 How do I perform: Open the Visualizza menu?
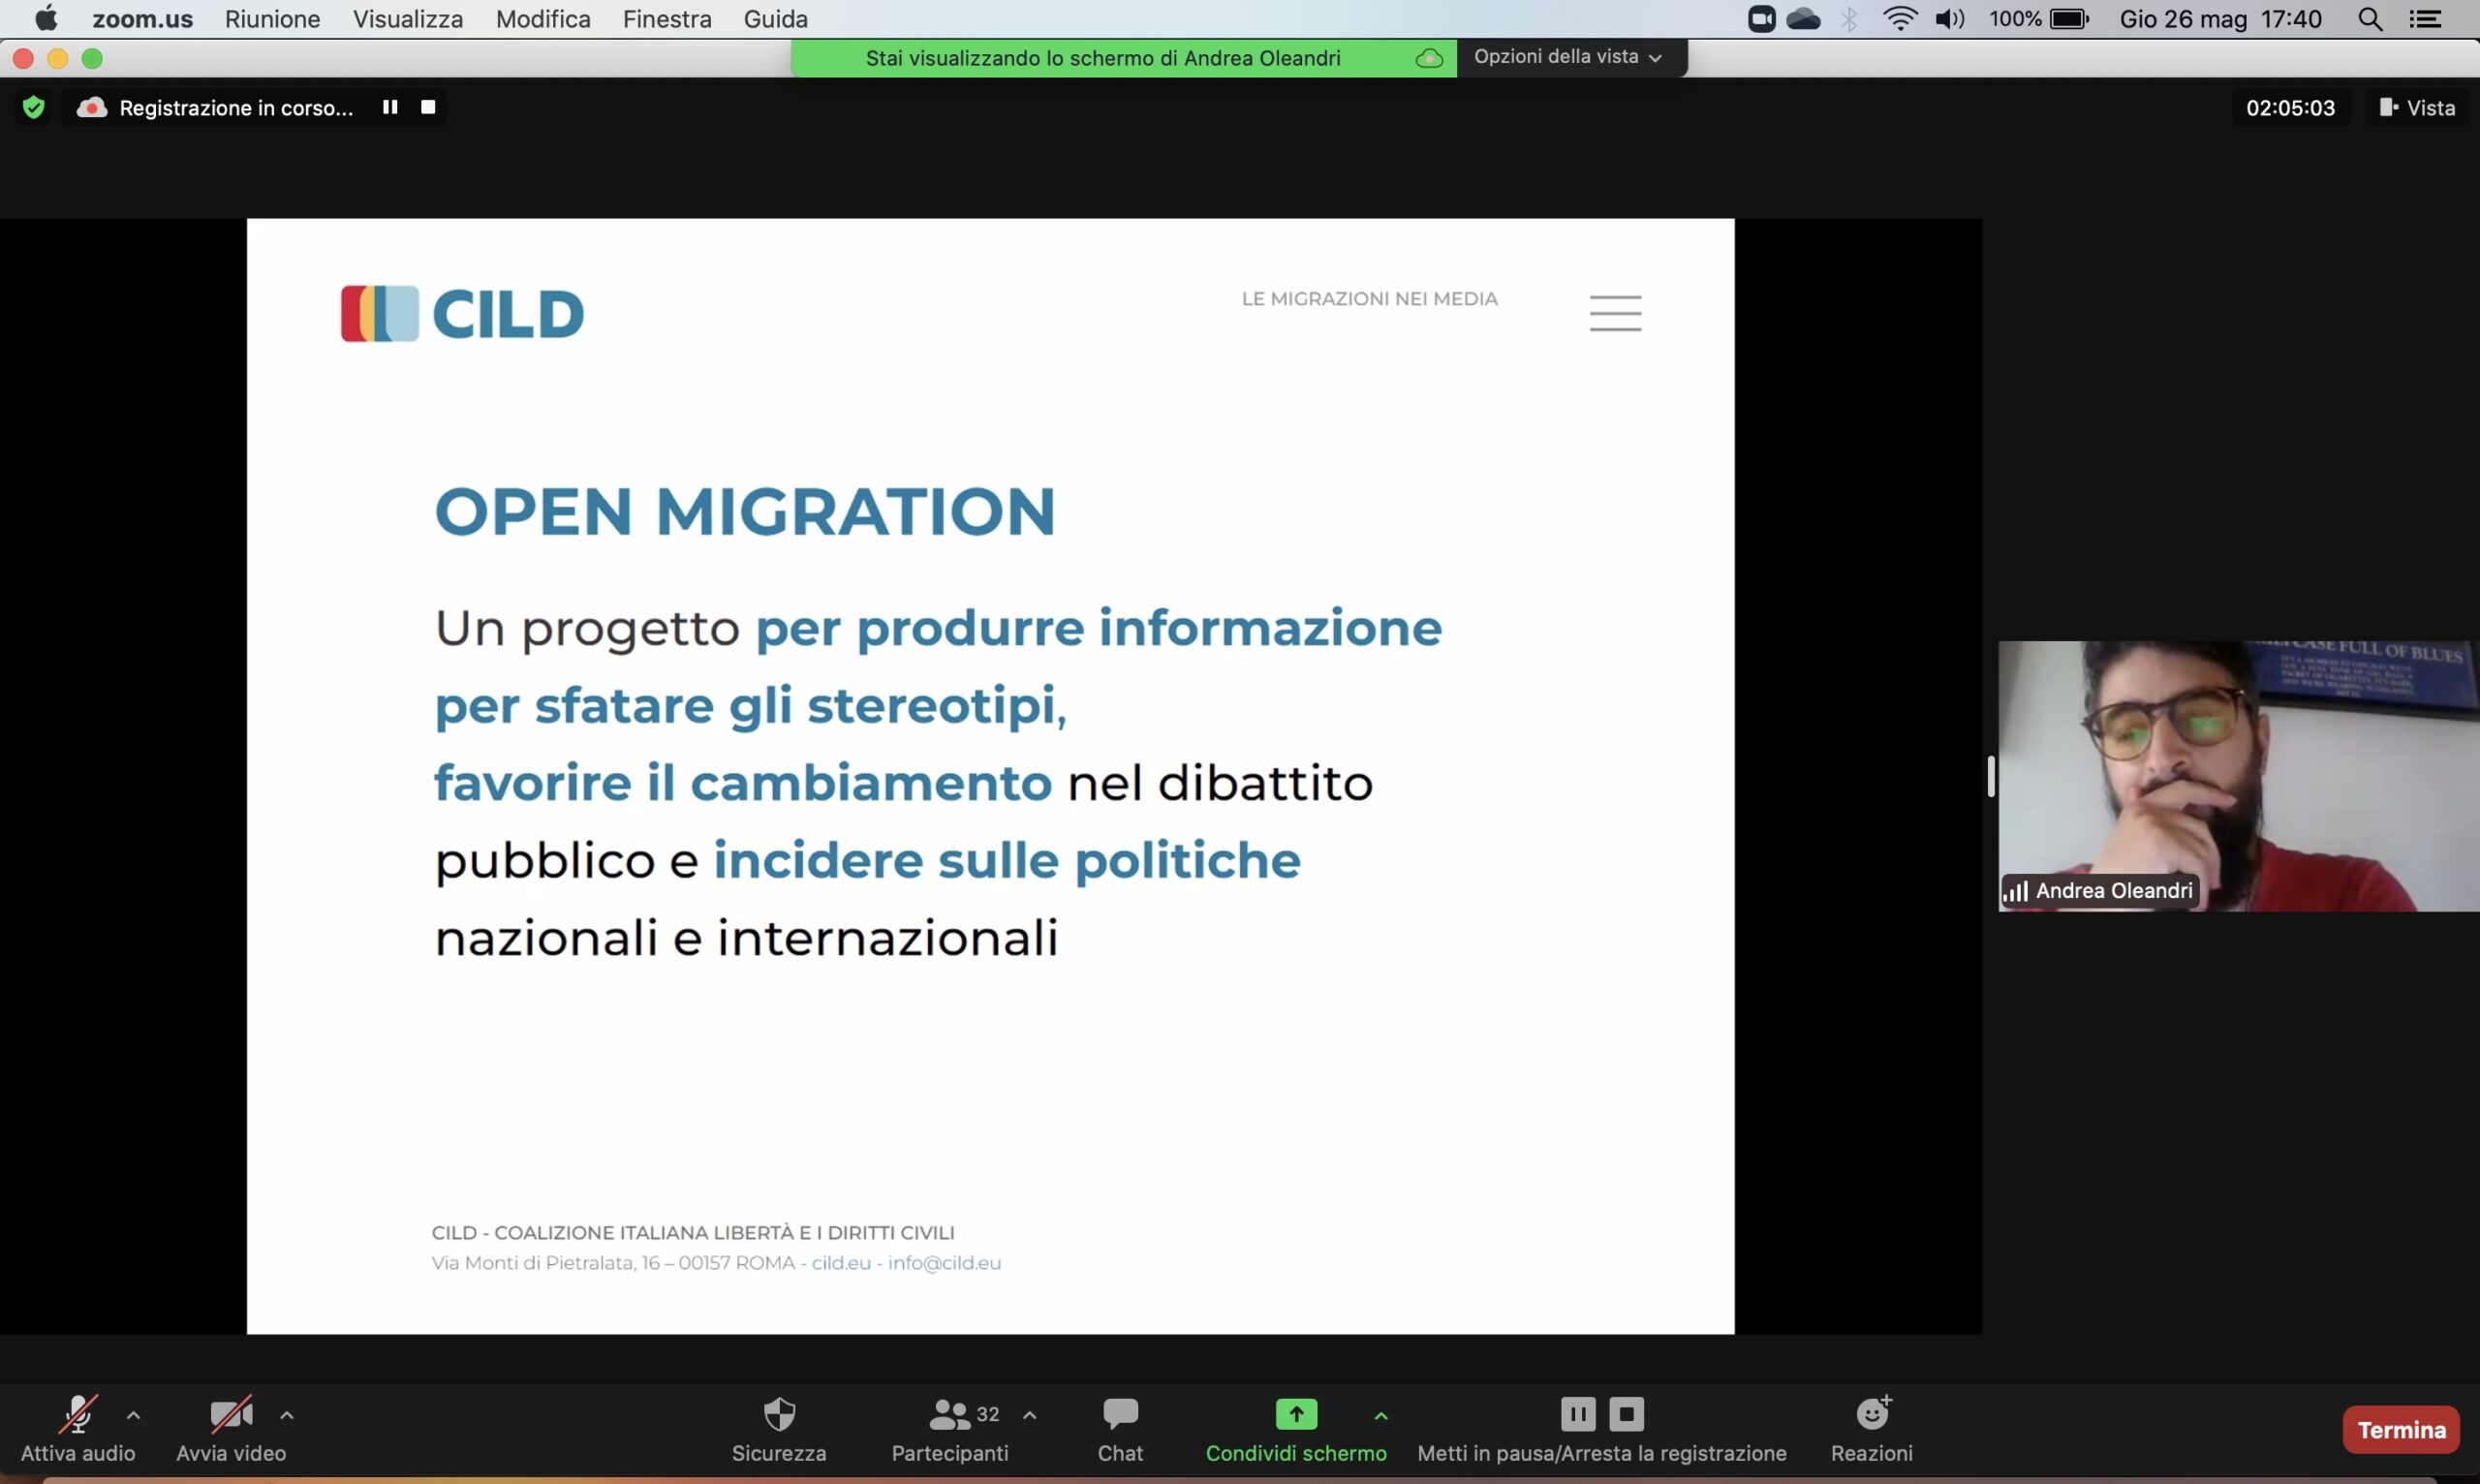point(408,19)
